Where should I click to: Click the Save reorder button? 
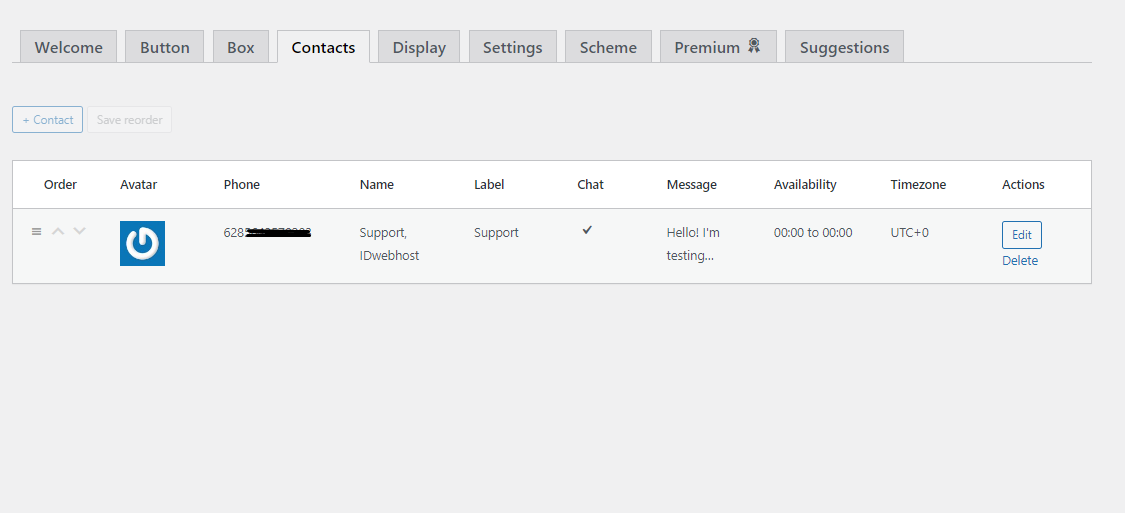[x=129, y=120]
